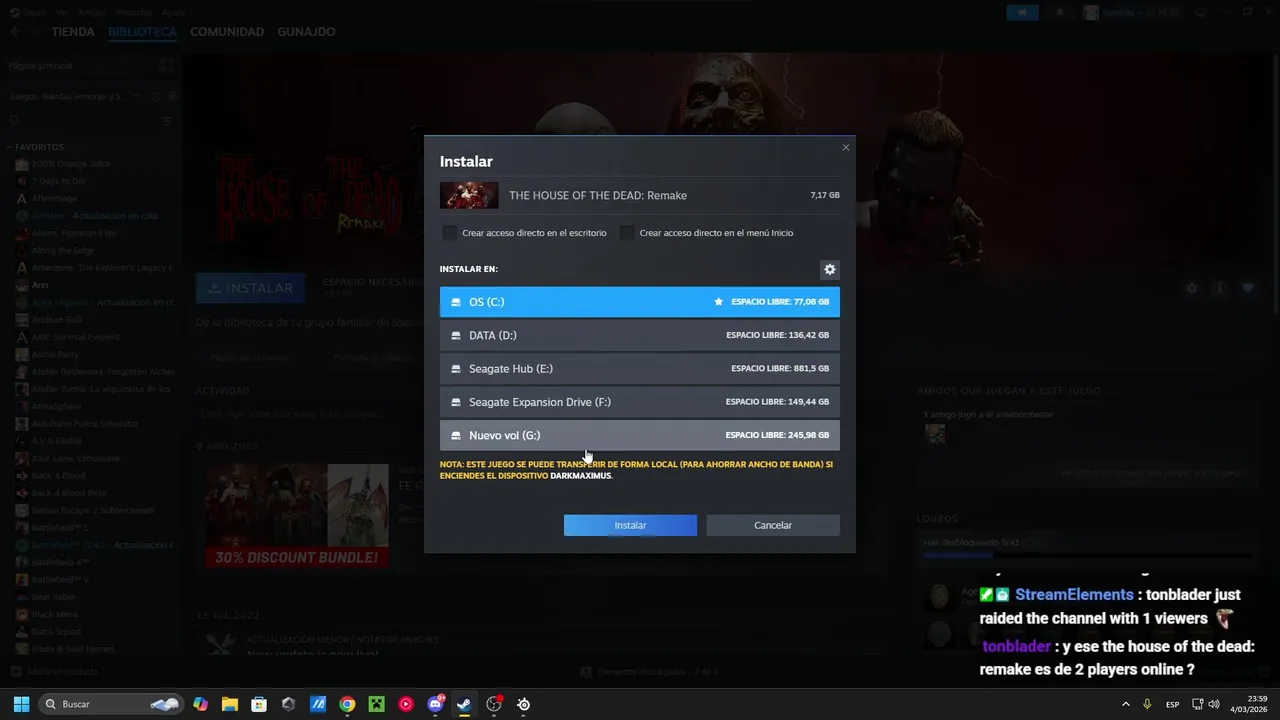Screen dimensions: 1280x720
Task: Open BIBLIOTECA tab
Action: 142,32
